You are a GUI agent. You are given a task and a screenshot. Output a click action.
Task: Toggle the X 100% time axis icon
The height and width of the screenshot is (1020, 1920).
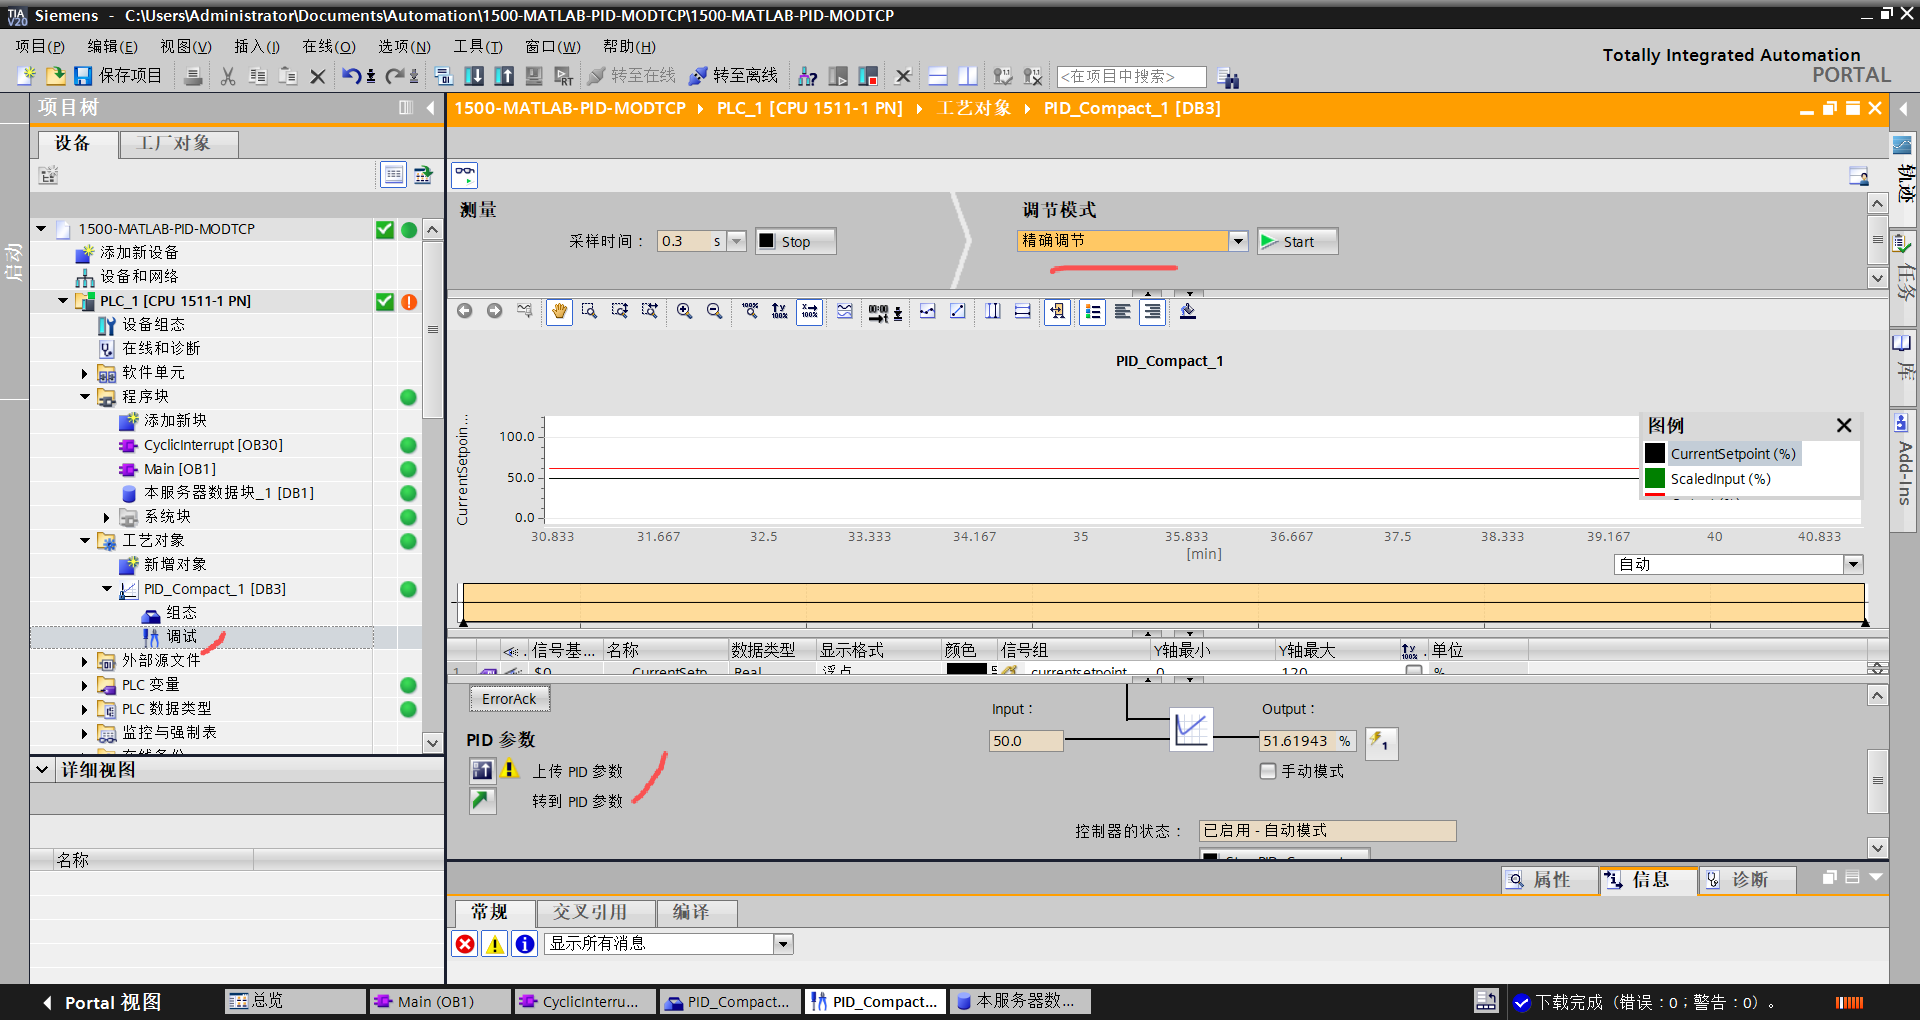pyautogui.click(x=810, y=312)
